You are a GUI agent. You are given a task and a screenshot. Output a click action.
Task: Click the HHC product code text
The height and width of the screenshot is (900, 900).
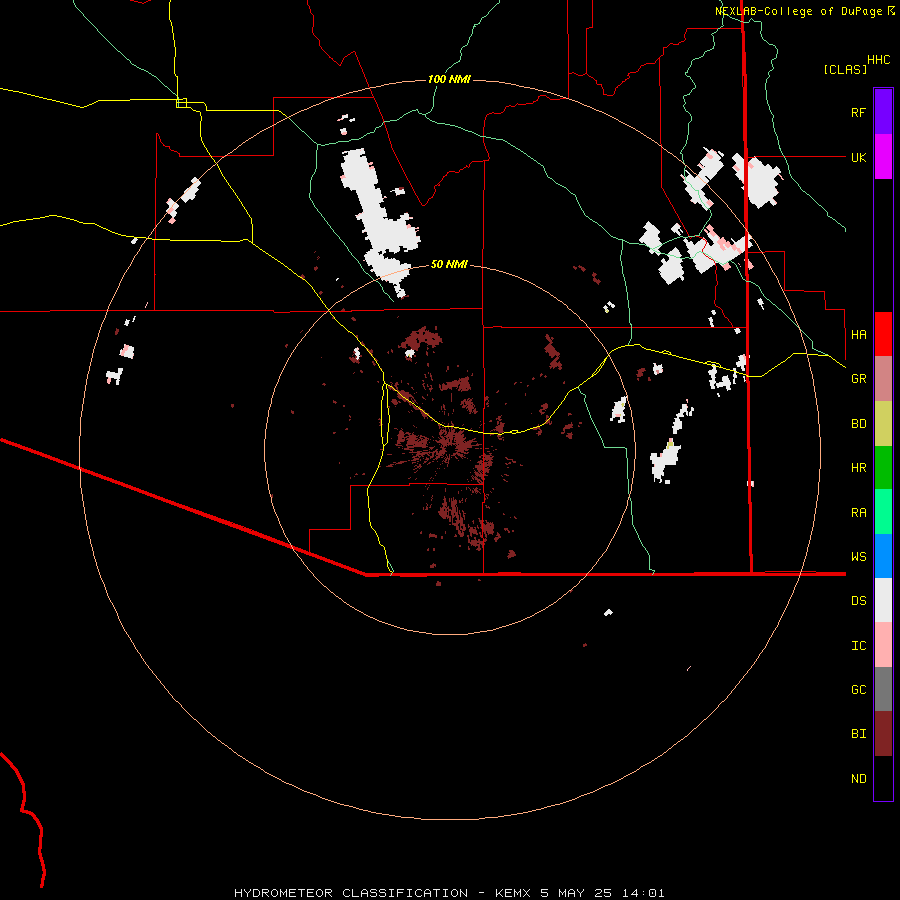[x=879, y=60]
